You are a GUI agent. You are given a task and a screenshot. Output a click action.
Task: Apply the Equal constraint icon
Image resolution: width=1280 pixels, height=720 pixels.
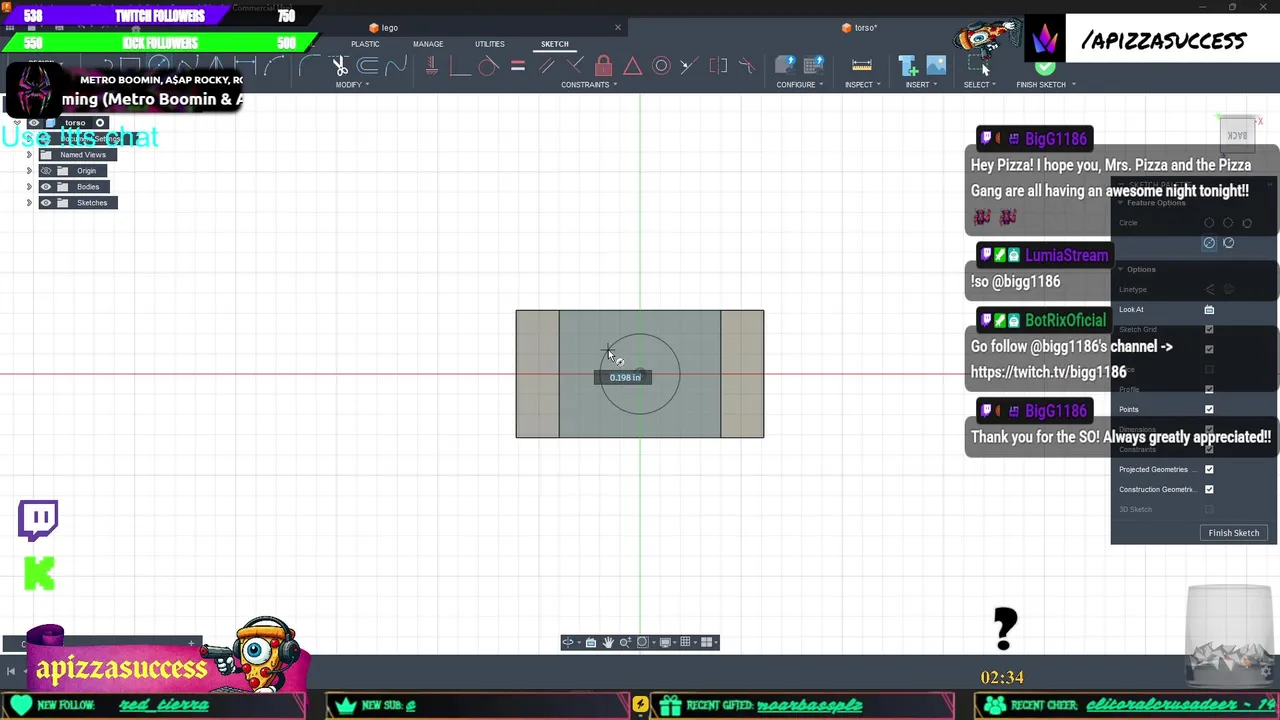point(517,66)
